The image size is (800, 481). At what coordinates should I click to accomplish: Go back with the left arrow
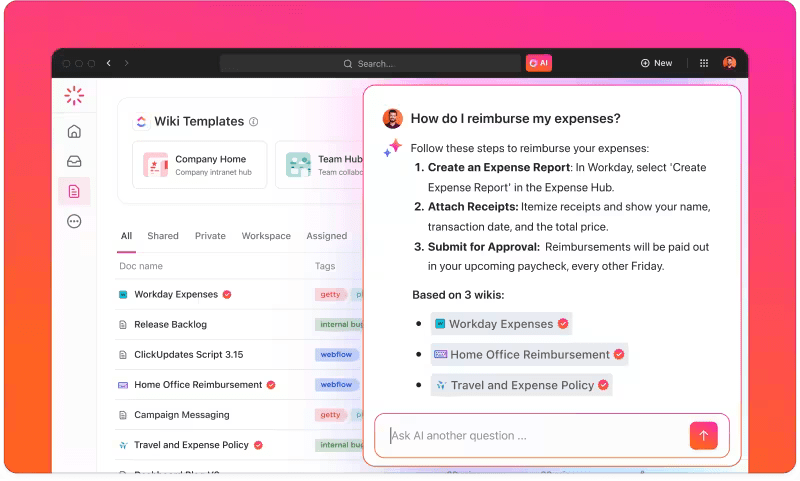(109, 63)
